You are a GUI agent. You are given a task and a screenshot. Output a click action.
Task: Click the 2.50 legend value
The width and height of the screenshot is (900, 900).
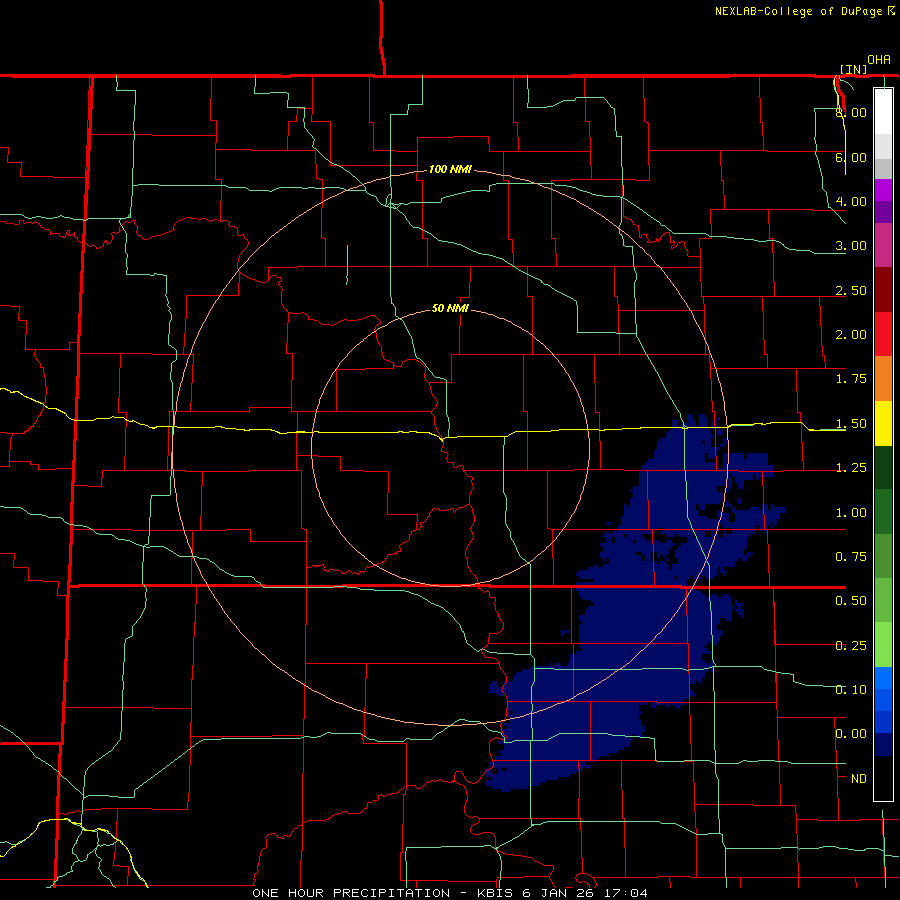tap(851, 290)
